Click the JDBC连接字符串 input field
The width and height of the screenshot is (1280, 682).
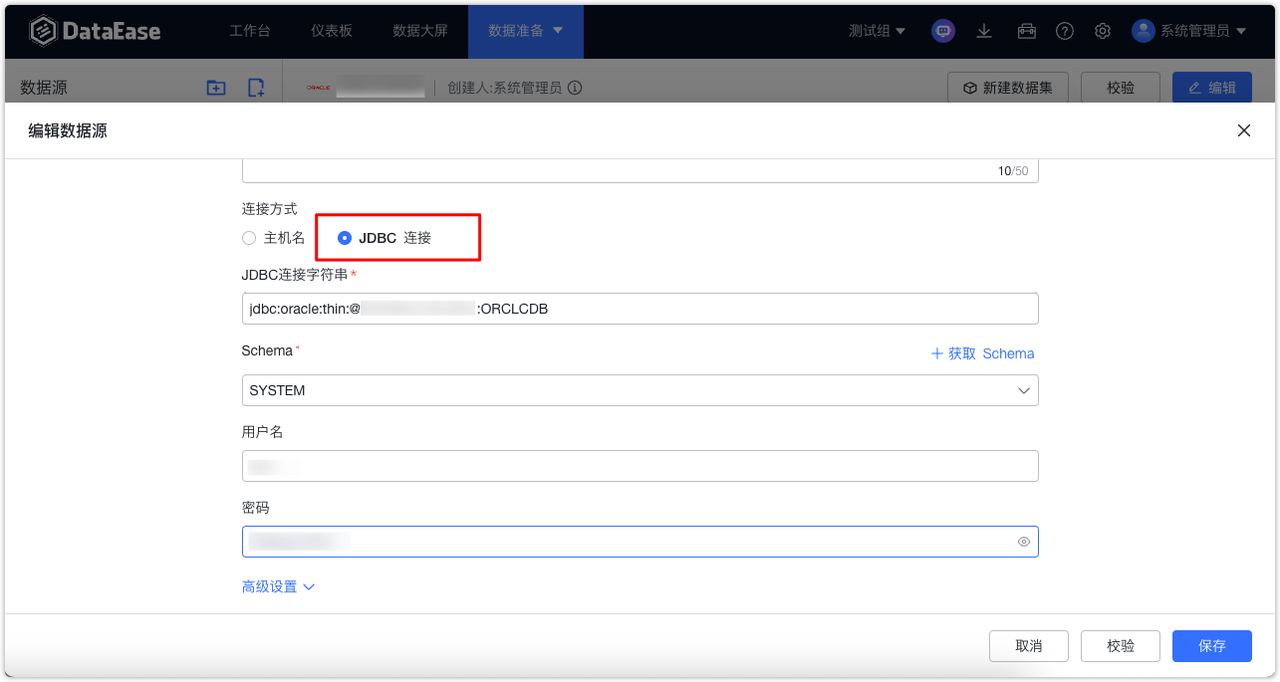[x=640, y=308]
